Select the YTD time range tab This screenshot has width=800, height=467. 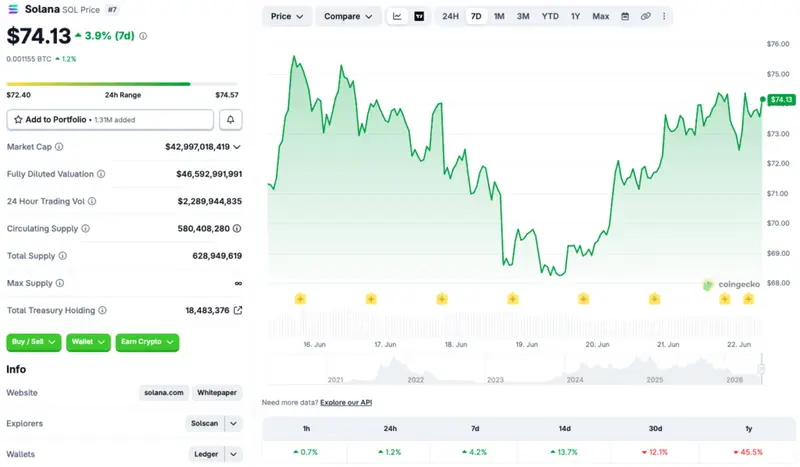550,16
